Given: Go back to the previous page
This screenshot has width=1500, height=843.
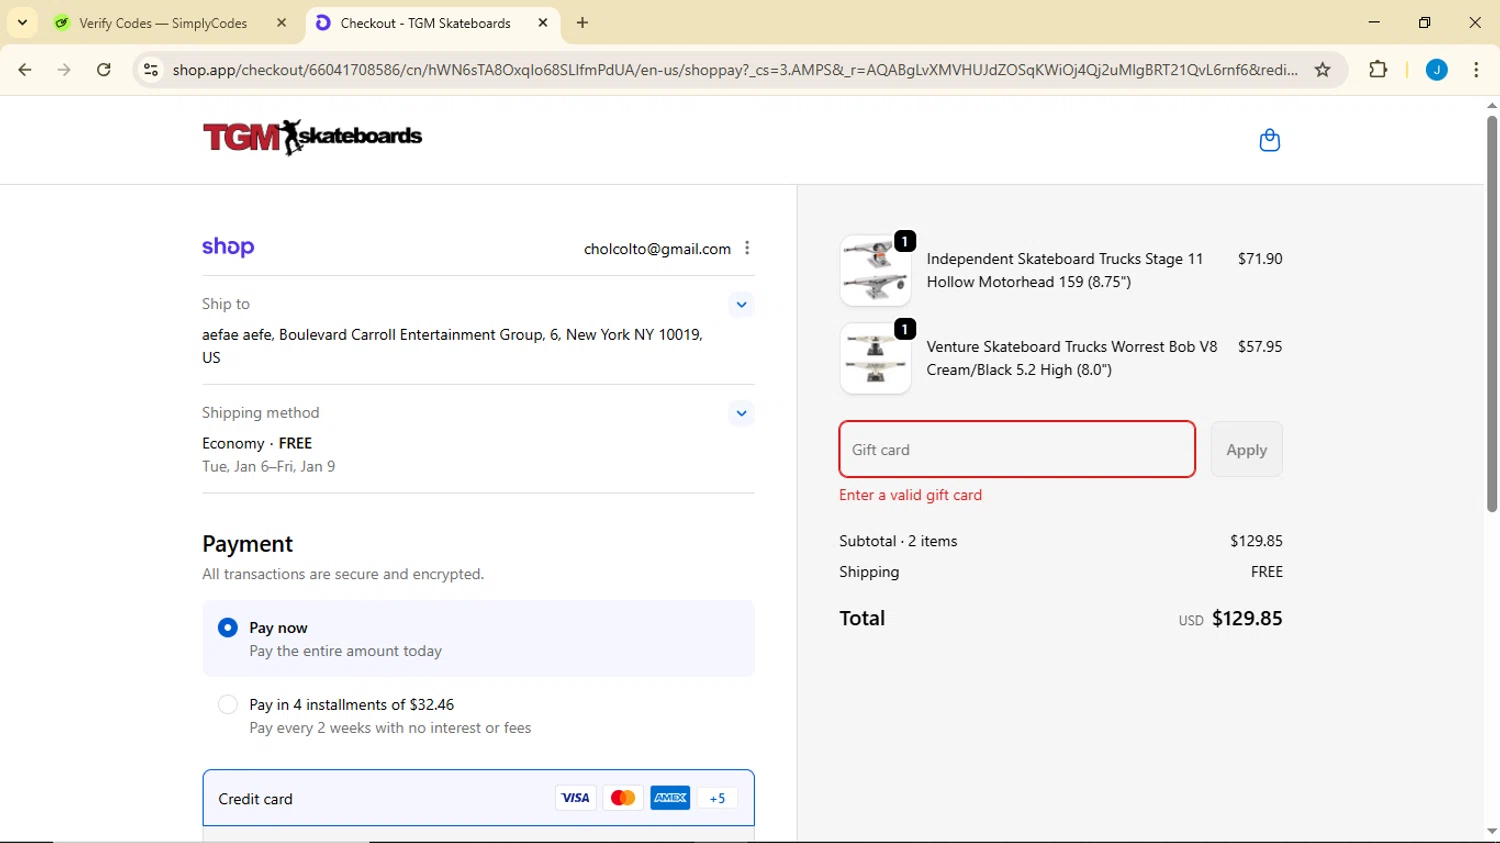Looking at the screenshot, I should (25, 70).
